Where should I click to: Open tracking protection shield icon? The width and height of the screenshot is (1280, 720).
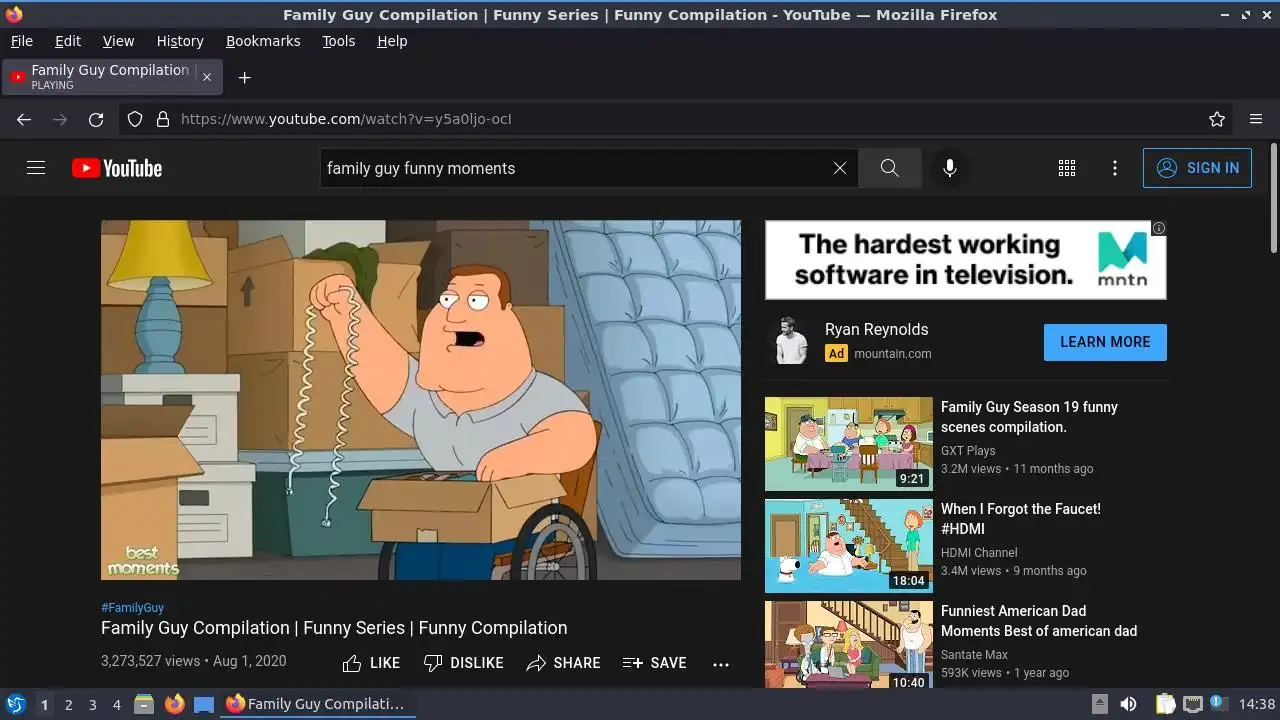(x=135, y=119)
